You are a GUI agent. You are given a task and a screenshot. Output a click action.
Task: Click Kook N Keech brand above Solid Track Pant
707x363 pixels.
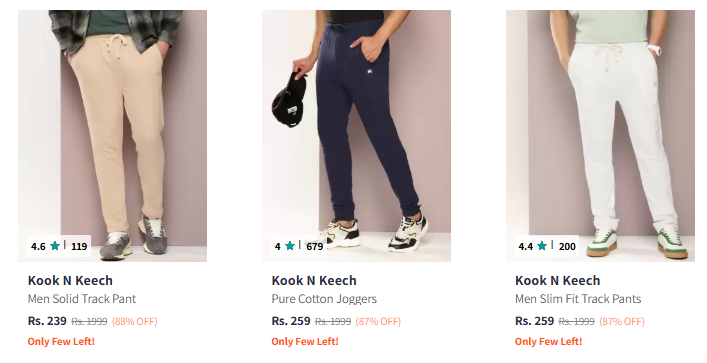pyautogui.click(x=70, y=280)
